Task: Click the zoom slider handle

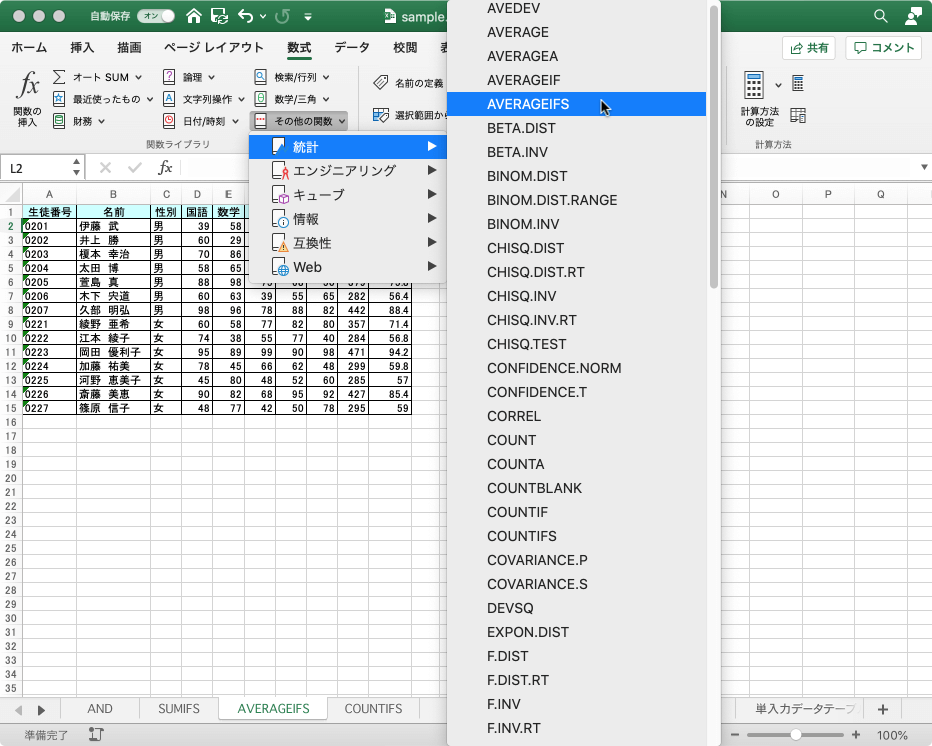Action: point(795,735)
